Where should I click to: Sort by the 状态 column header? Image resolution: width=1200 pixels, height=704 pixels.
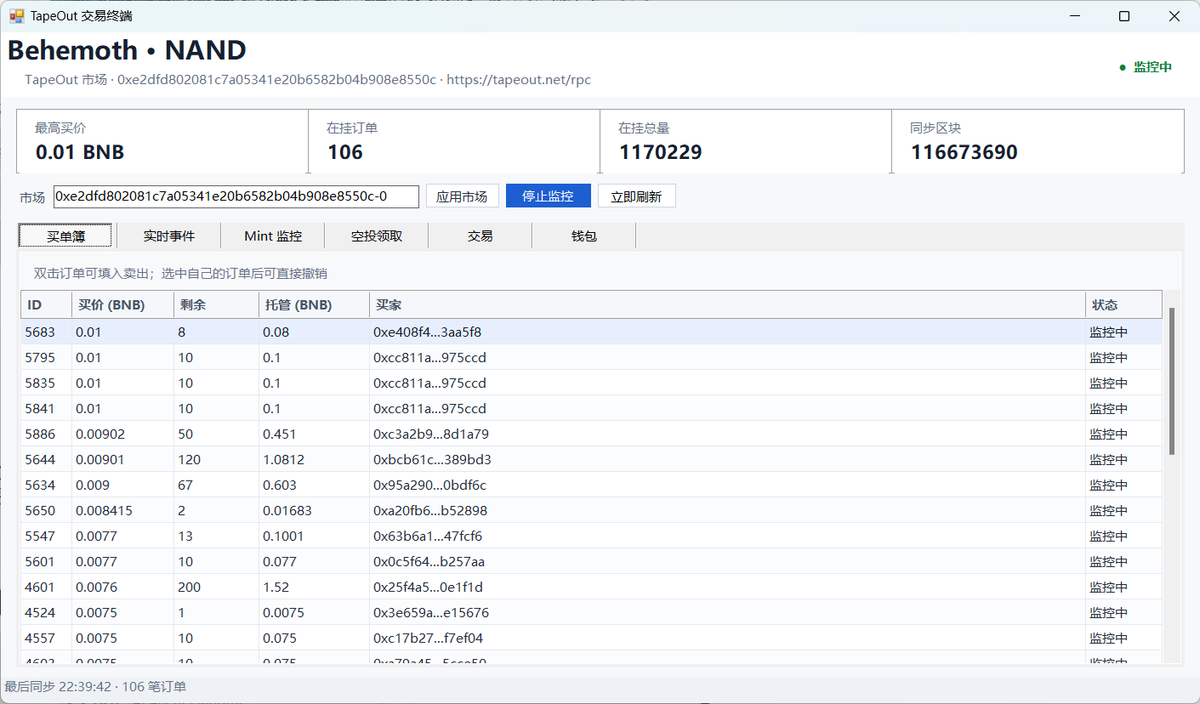(1124, 305)
